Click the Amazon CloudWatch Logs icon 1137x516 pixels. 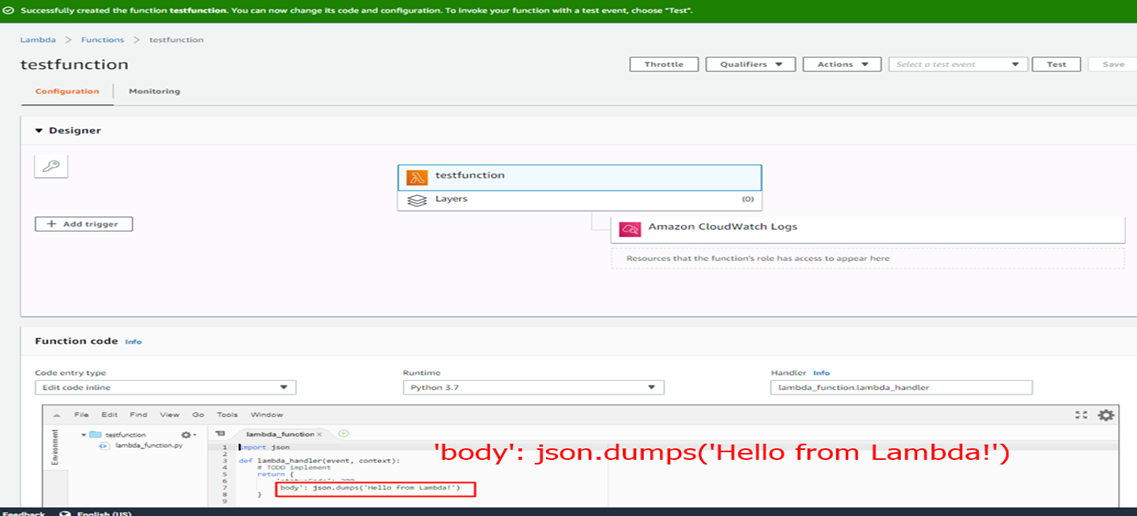pyautogui.click(x=629, y=228)
